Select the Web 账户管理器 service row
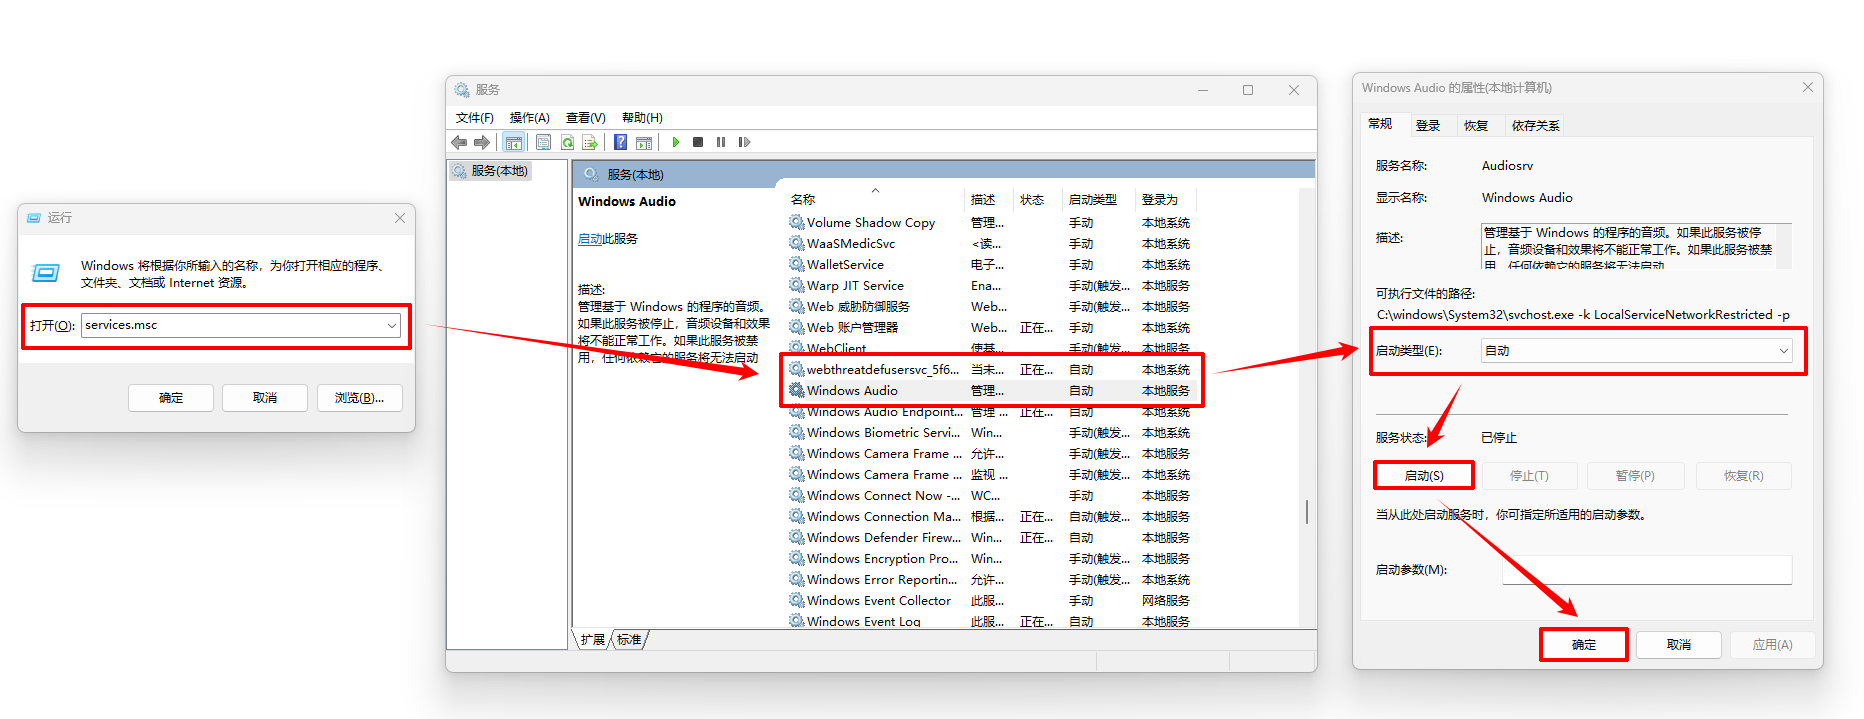This screenshot has width=1864, height=719. (990, 327)
